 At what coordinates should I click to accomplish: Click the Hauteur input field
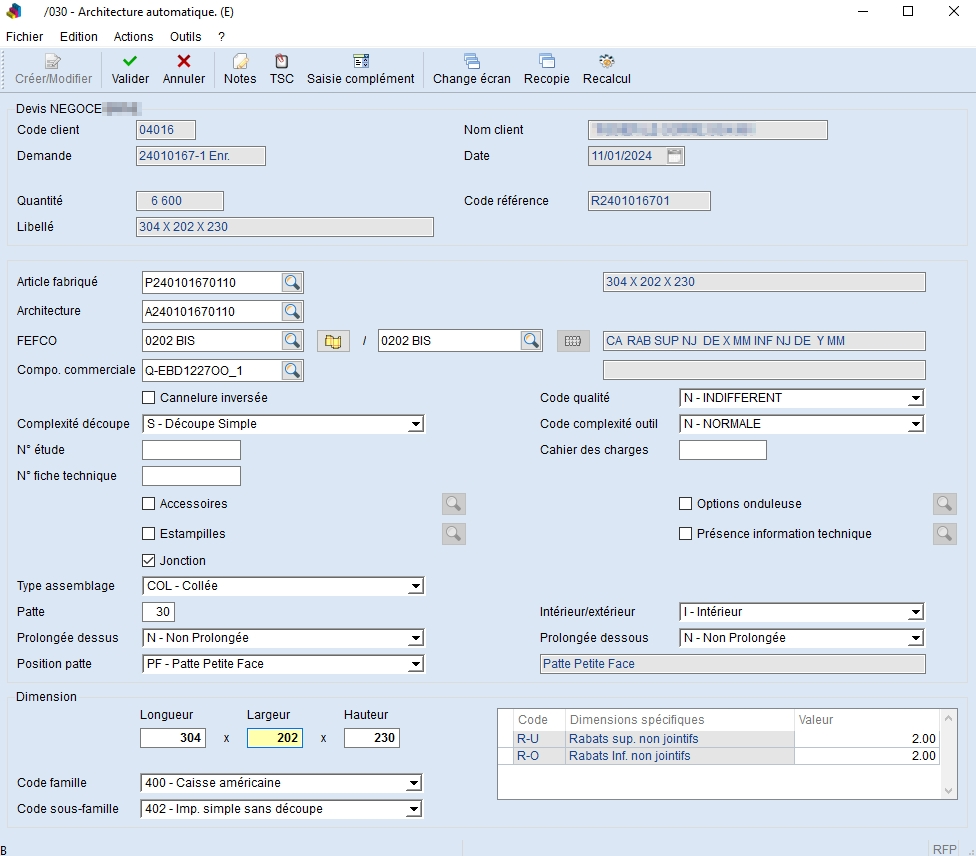coord(372,739)
